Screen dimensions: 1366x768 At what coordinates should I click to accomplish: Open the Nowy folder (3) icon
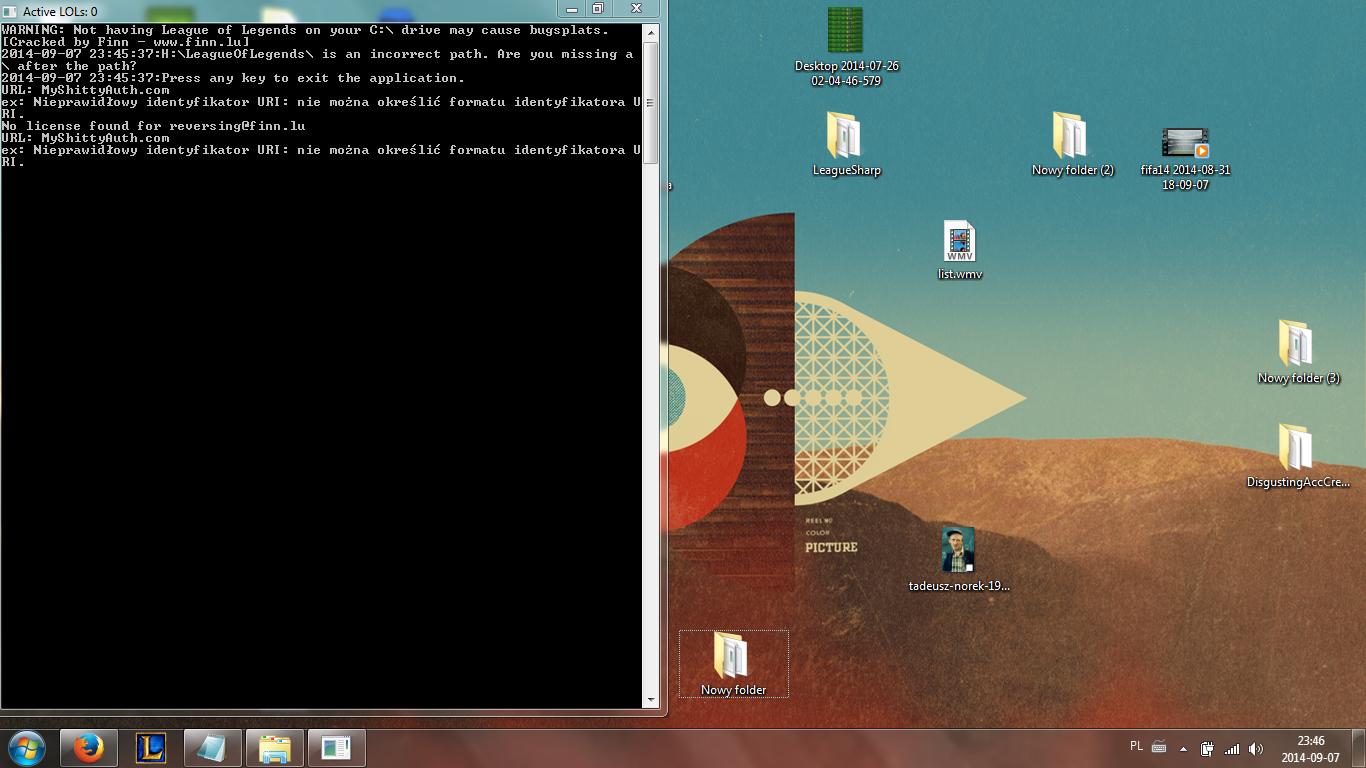pos(1298,352)
